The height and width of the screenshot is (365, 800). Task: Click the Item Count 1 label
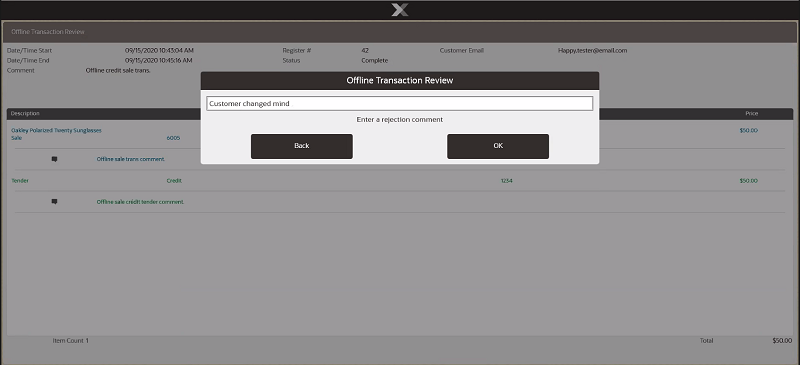[70, 340]
